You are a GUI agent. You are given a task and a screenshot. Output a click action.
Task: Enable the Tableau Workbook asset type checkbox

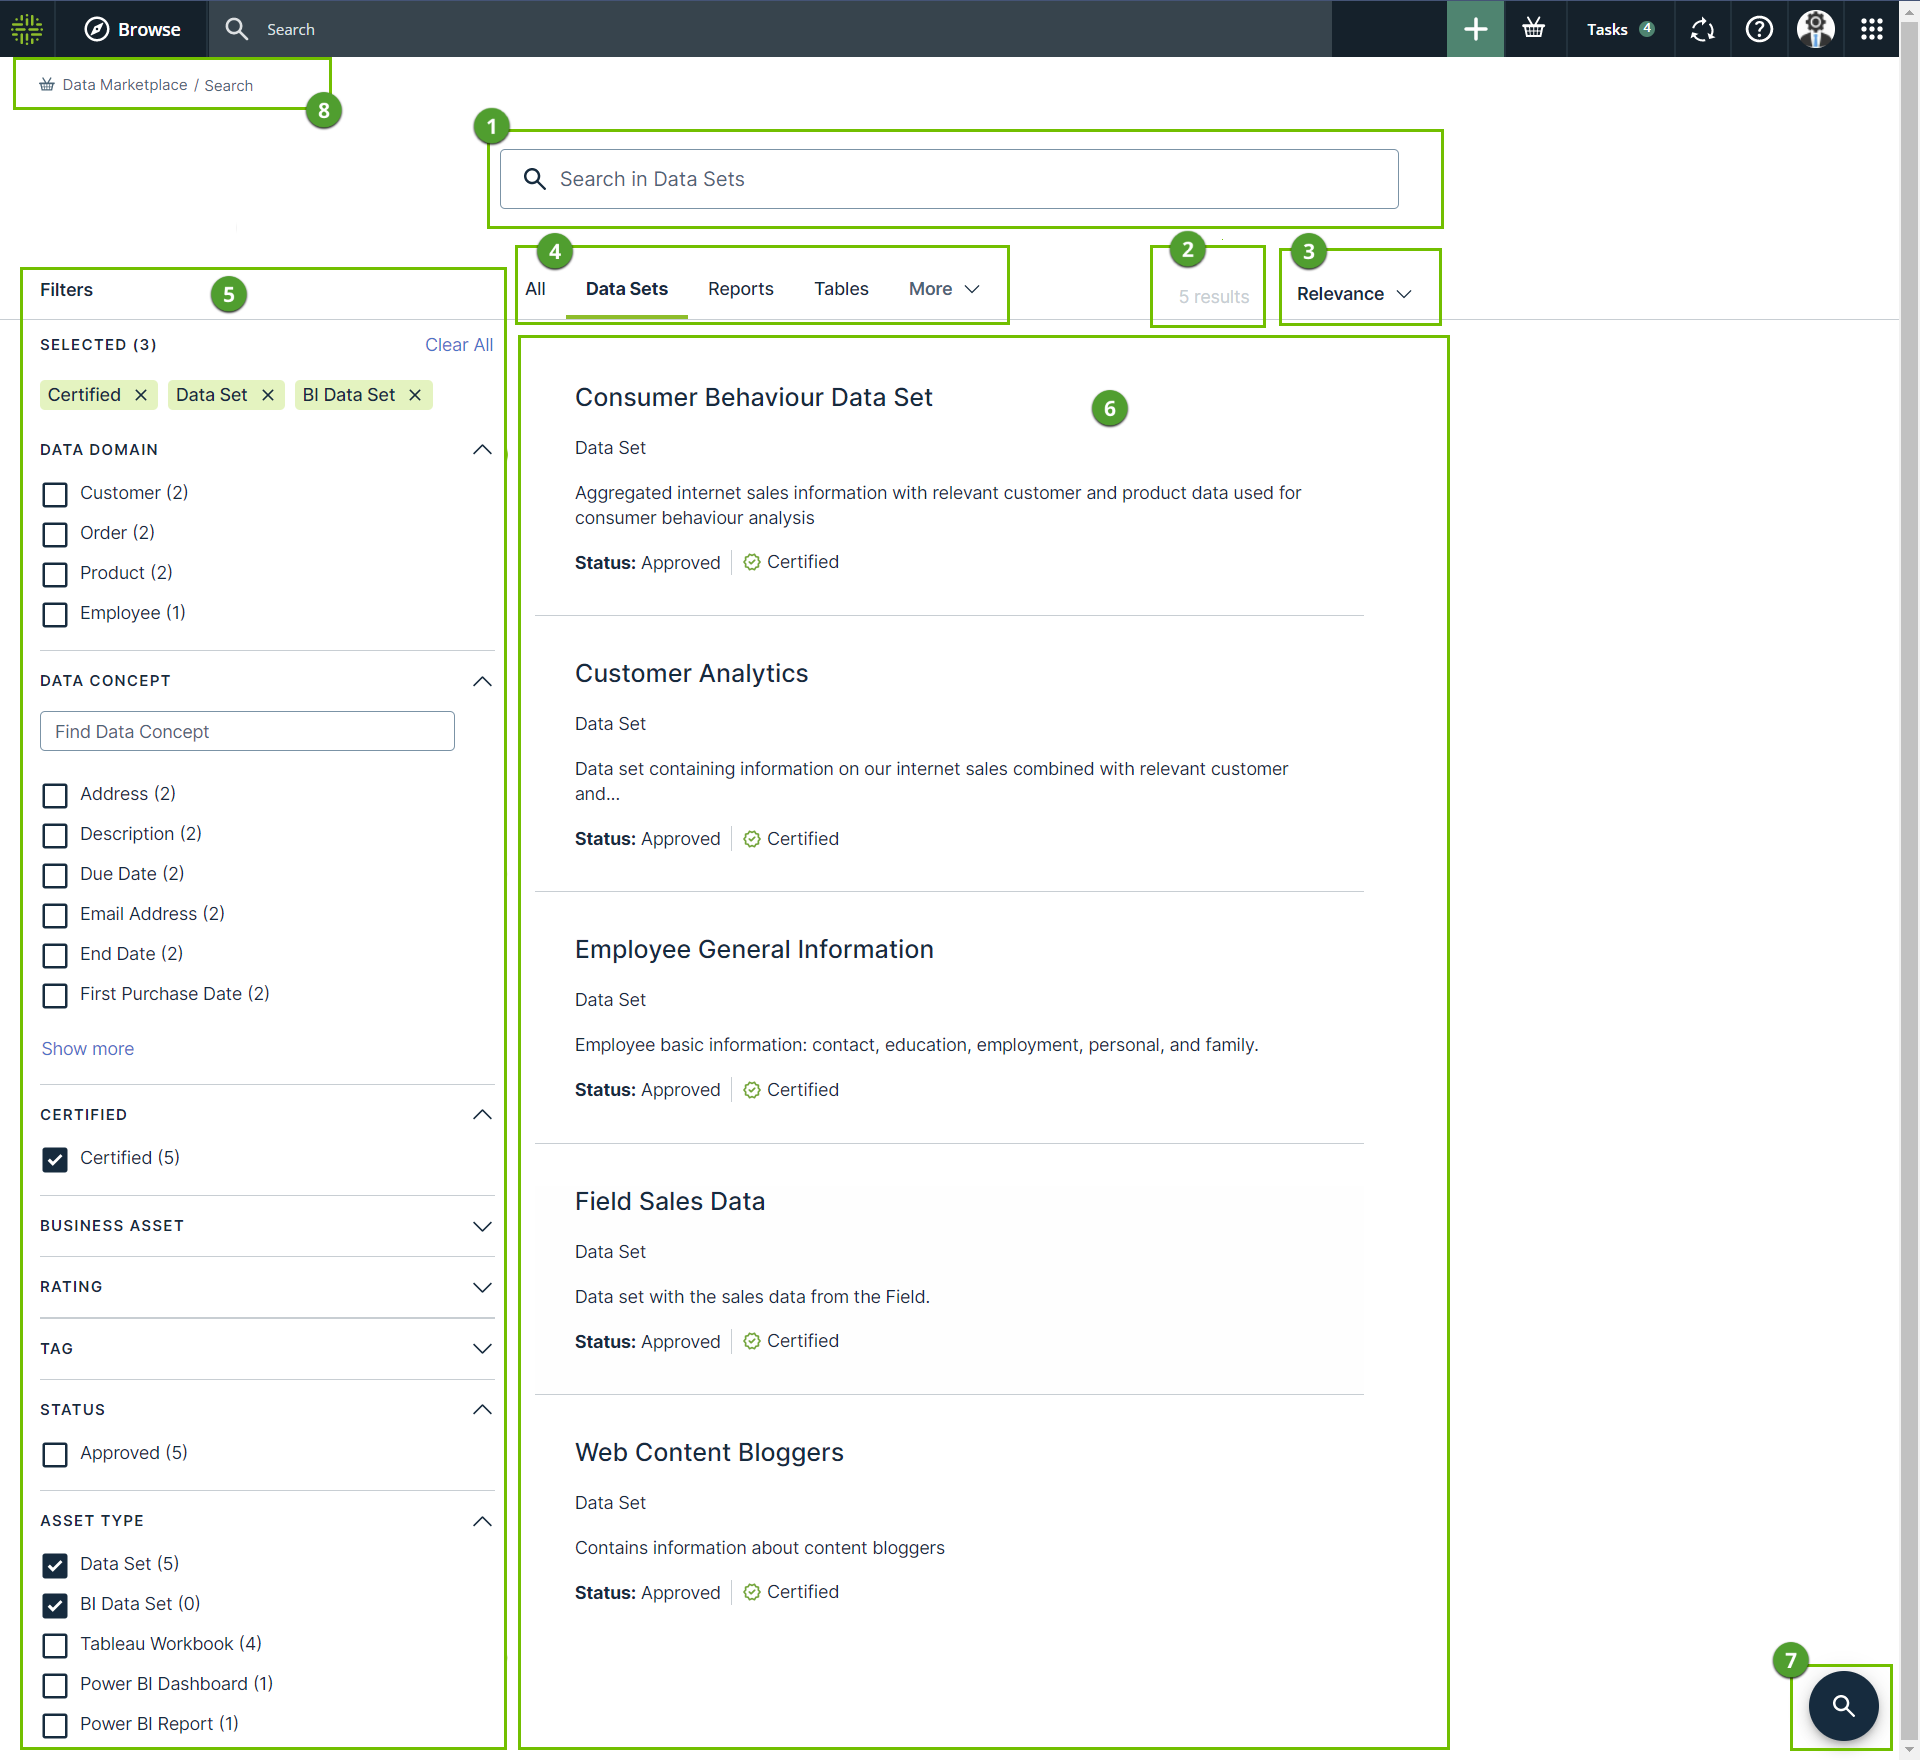(55, 1645)
